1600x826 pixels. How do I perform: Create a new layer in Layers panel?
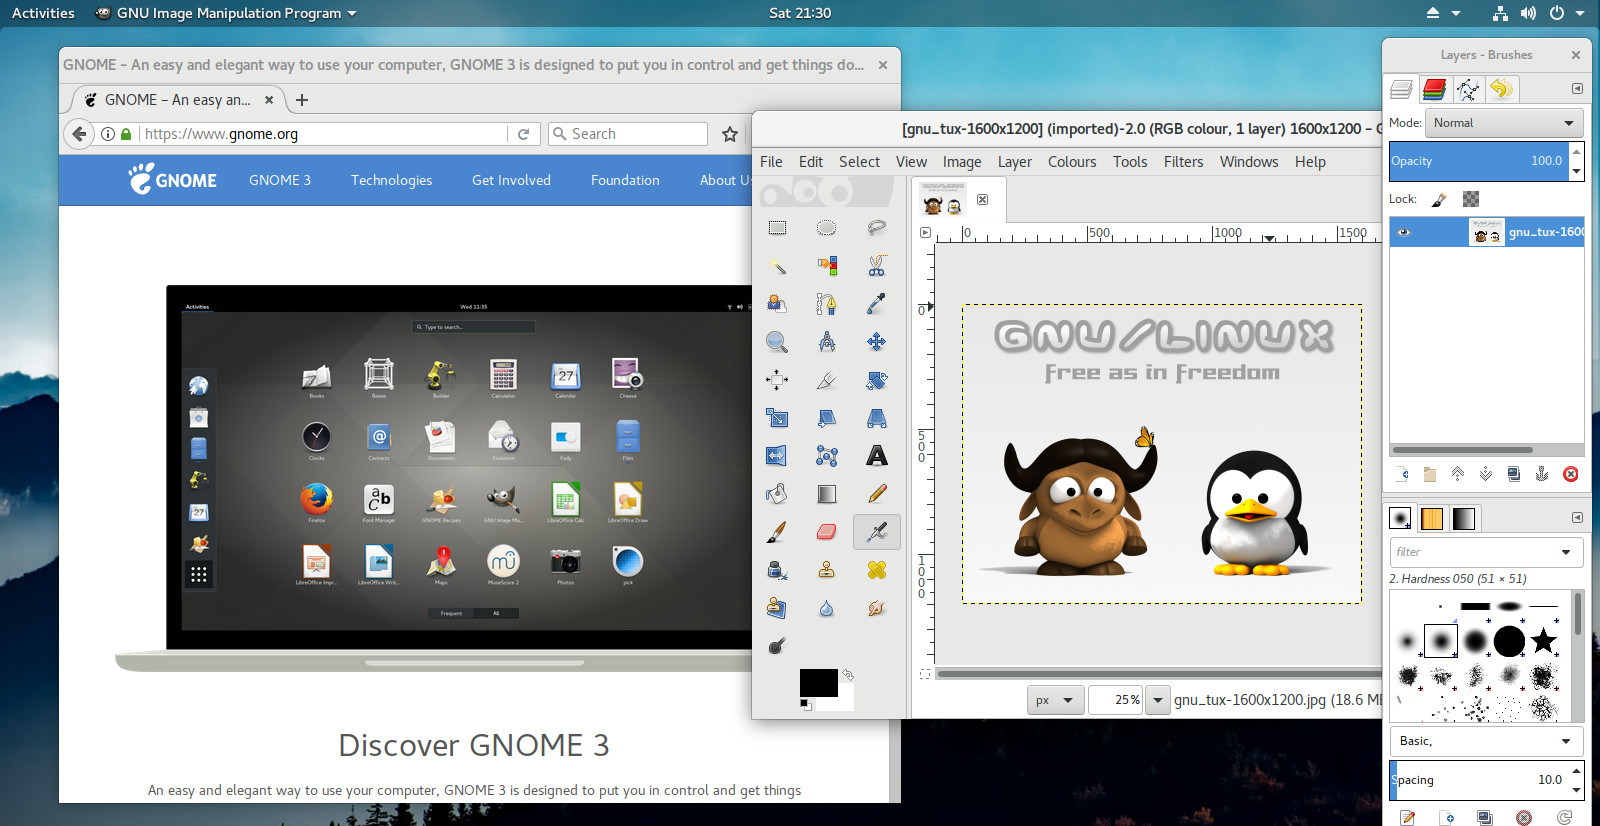pos(1401,474)
